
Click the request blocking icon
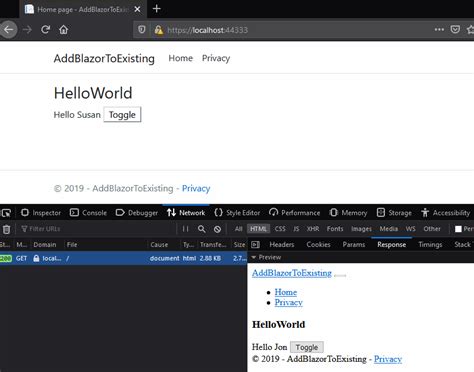[x=217, y=229]
